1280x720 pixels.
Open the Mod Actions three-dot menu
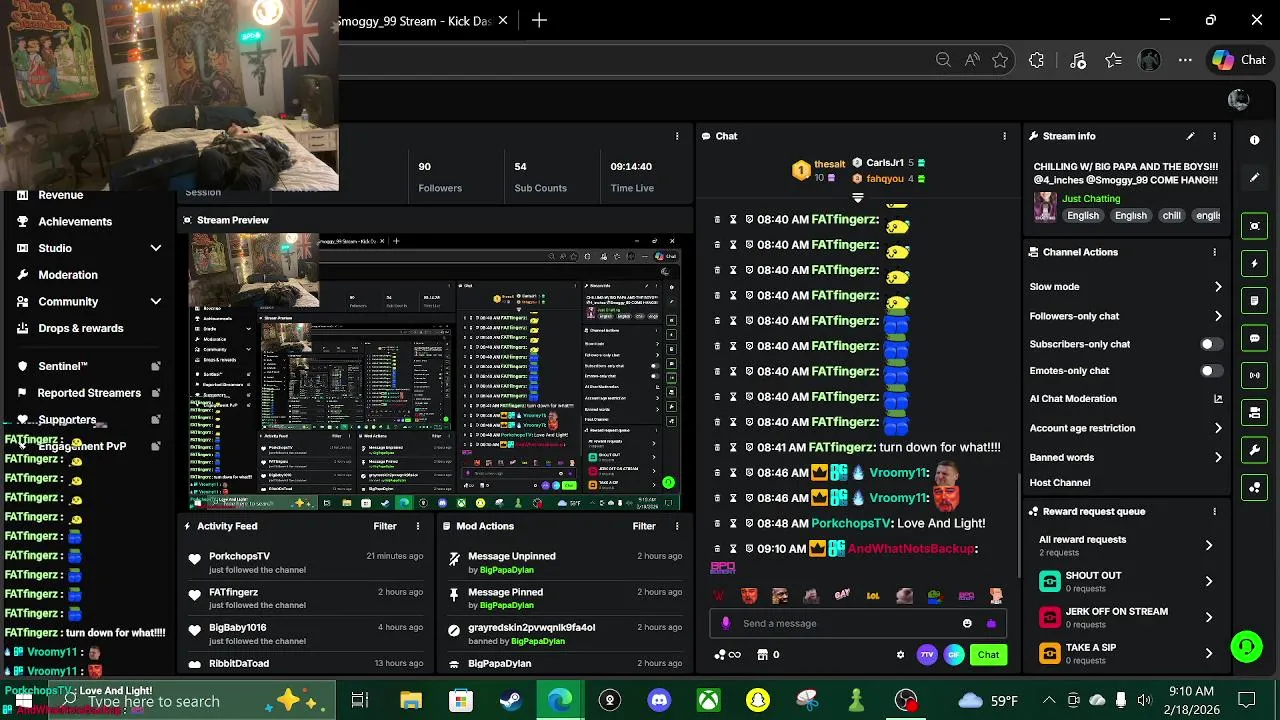click(x=677, y=526)
